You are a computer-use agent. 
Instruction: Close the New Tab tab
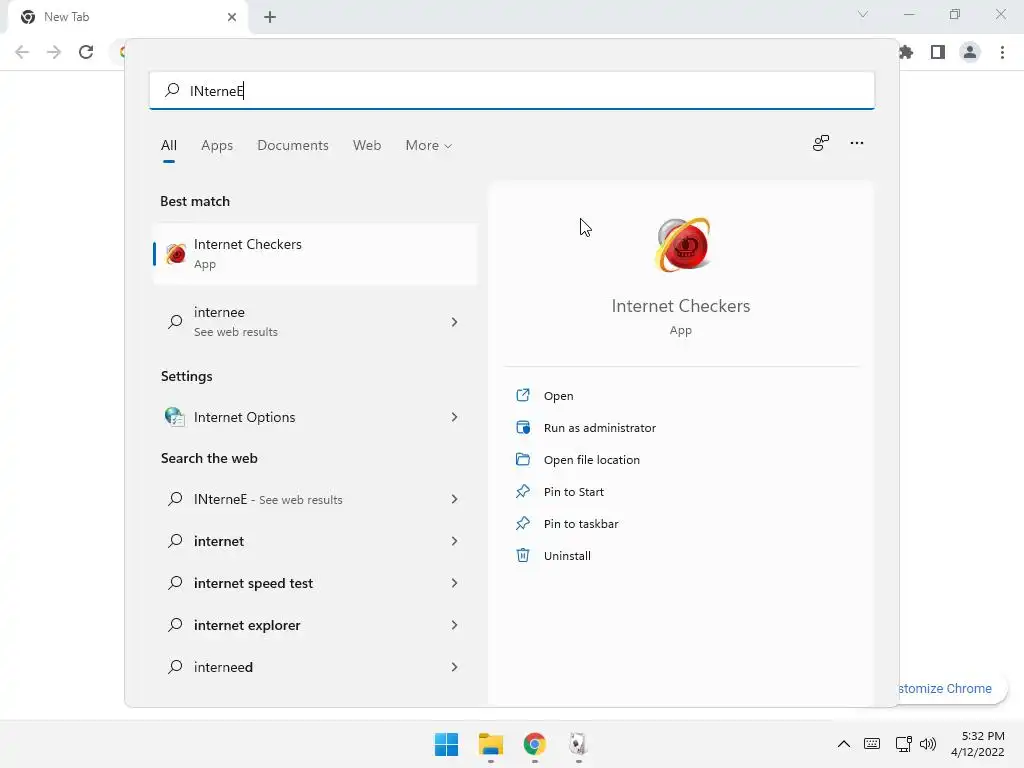pyautogui.click(x=232, y=17)
